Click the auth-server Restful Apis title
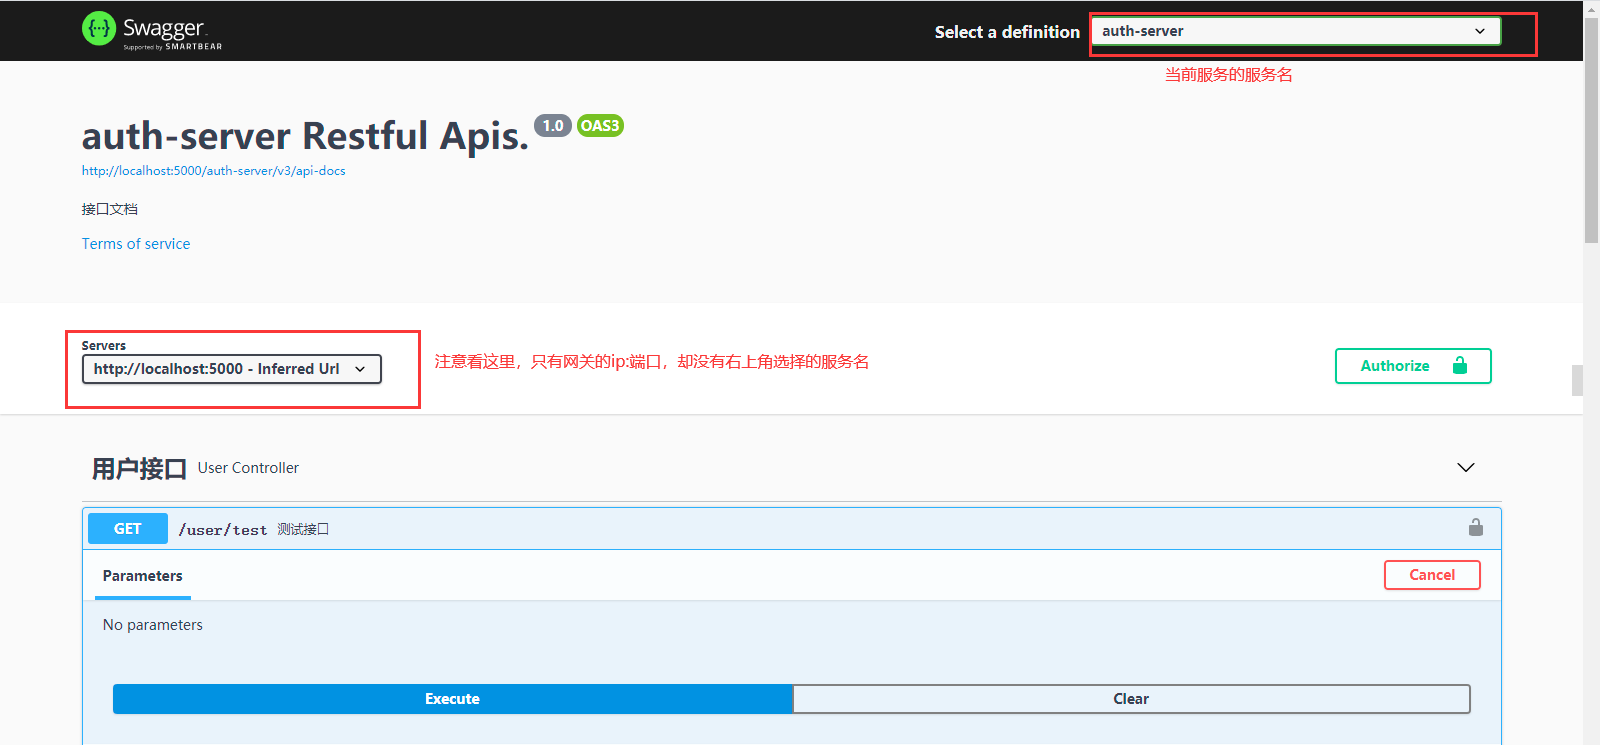The image size is (1600, 745). (x=305, y=136)
